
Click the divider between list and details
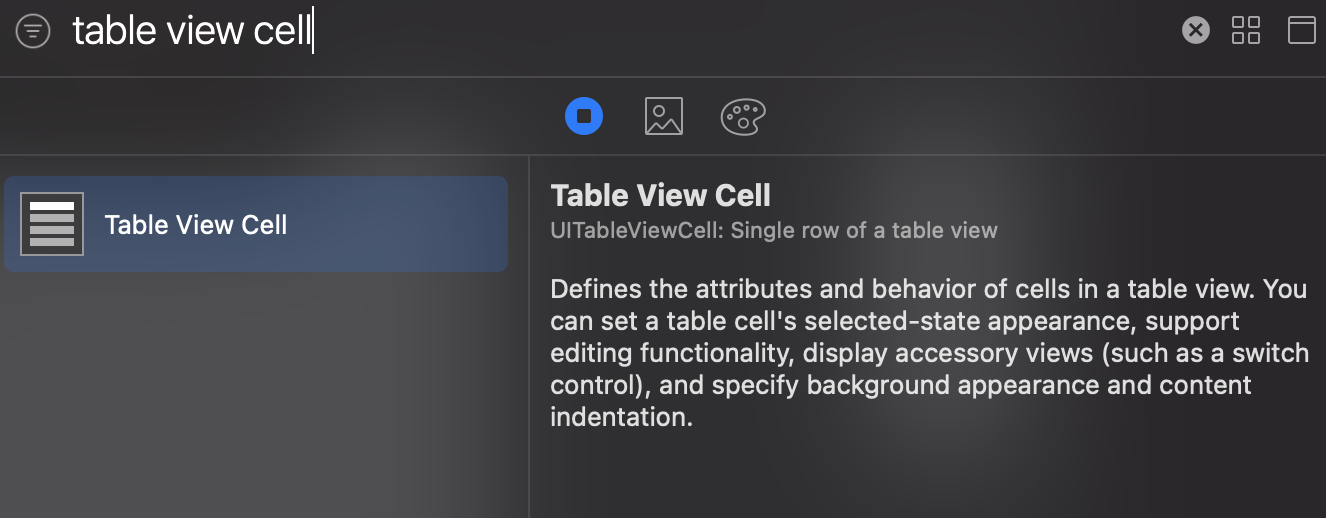pyautogui.click(x=529, y=336)
